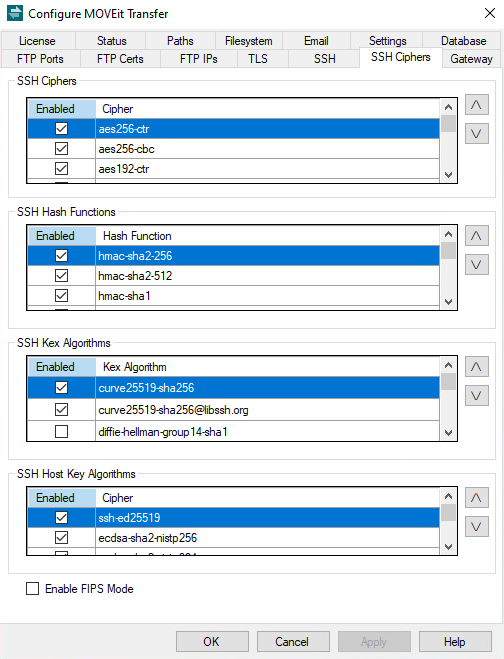The image size is (504, 659).
Task: Select the ecdsa-sha2-nistp256 host key row
Action: pos(233,538)
